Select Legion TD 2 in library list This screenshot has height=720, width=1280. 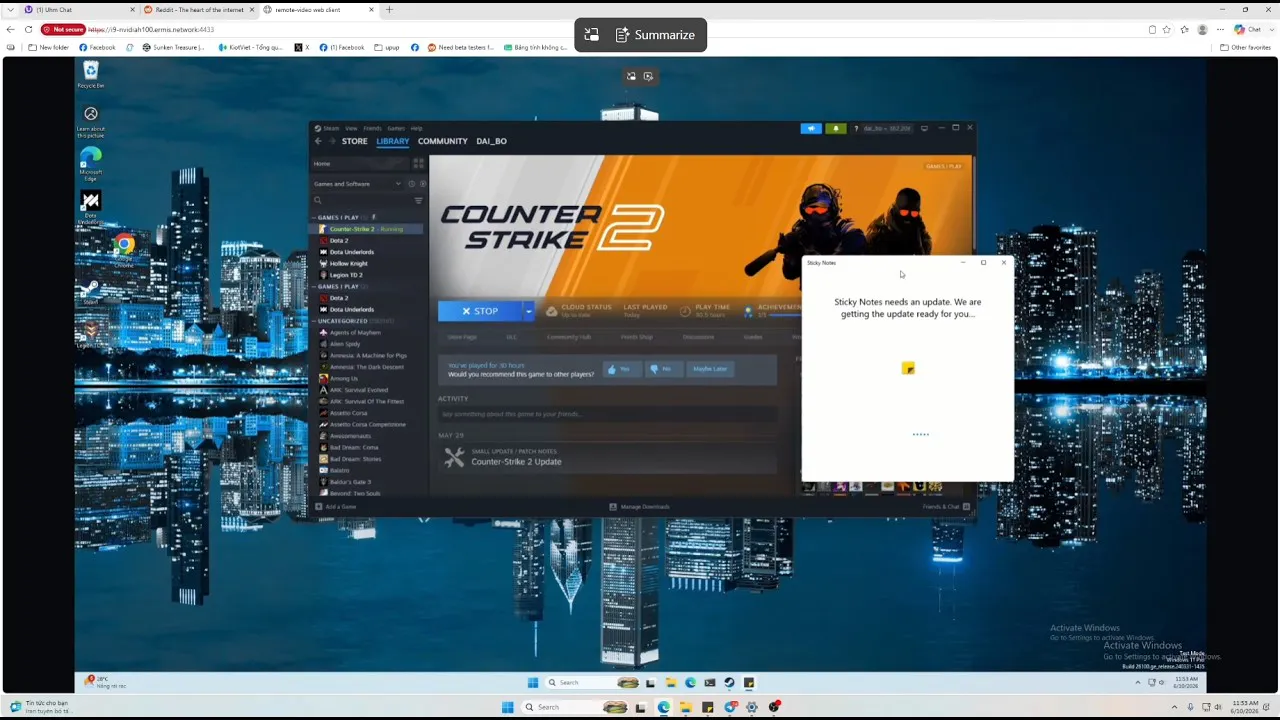(x=346, y=275)
